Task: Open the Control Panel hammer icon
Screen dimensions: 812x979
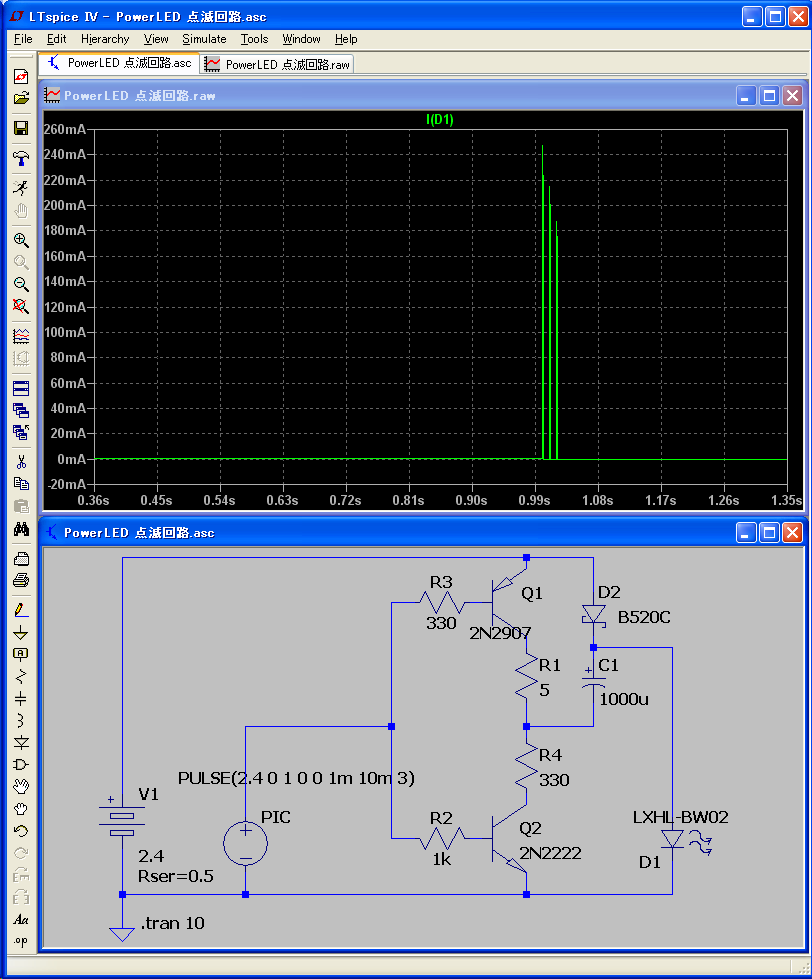Action: 21,159
